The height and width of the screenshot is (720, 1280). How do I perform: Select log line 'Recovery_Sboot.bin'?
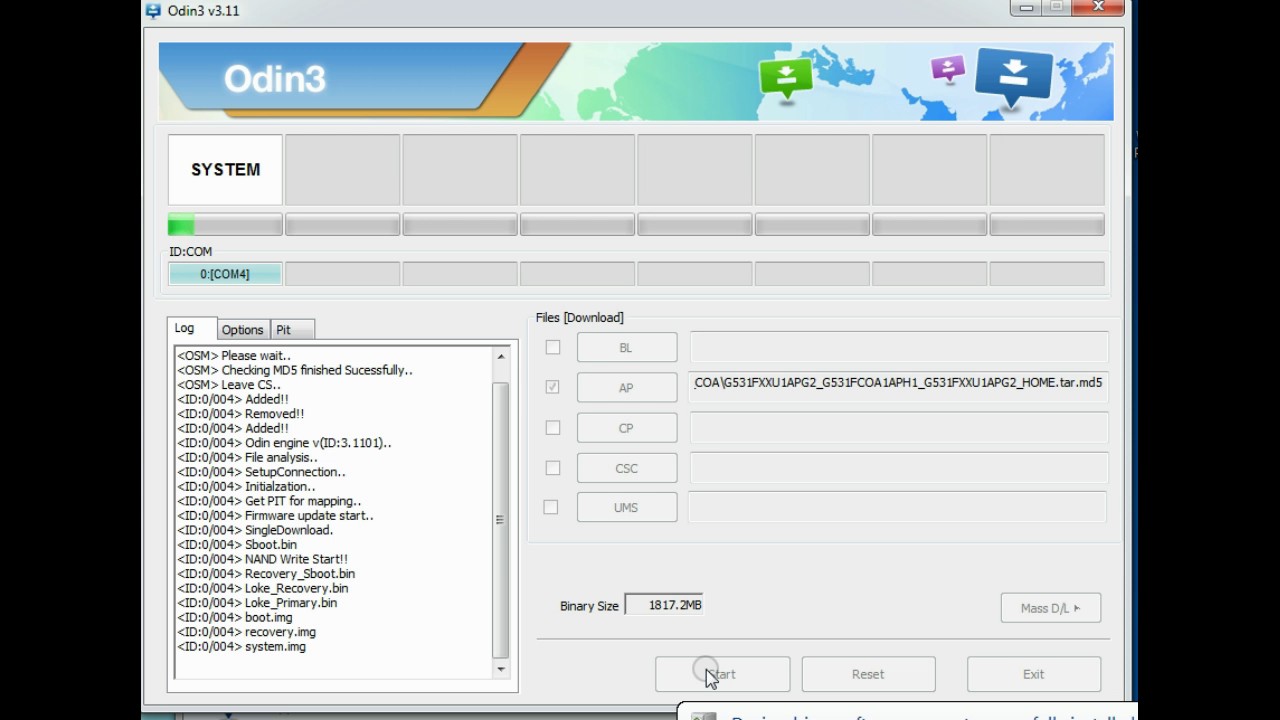266,574
